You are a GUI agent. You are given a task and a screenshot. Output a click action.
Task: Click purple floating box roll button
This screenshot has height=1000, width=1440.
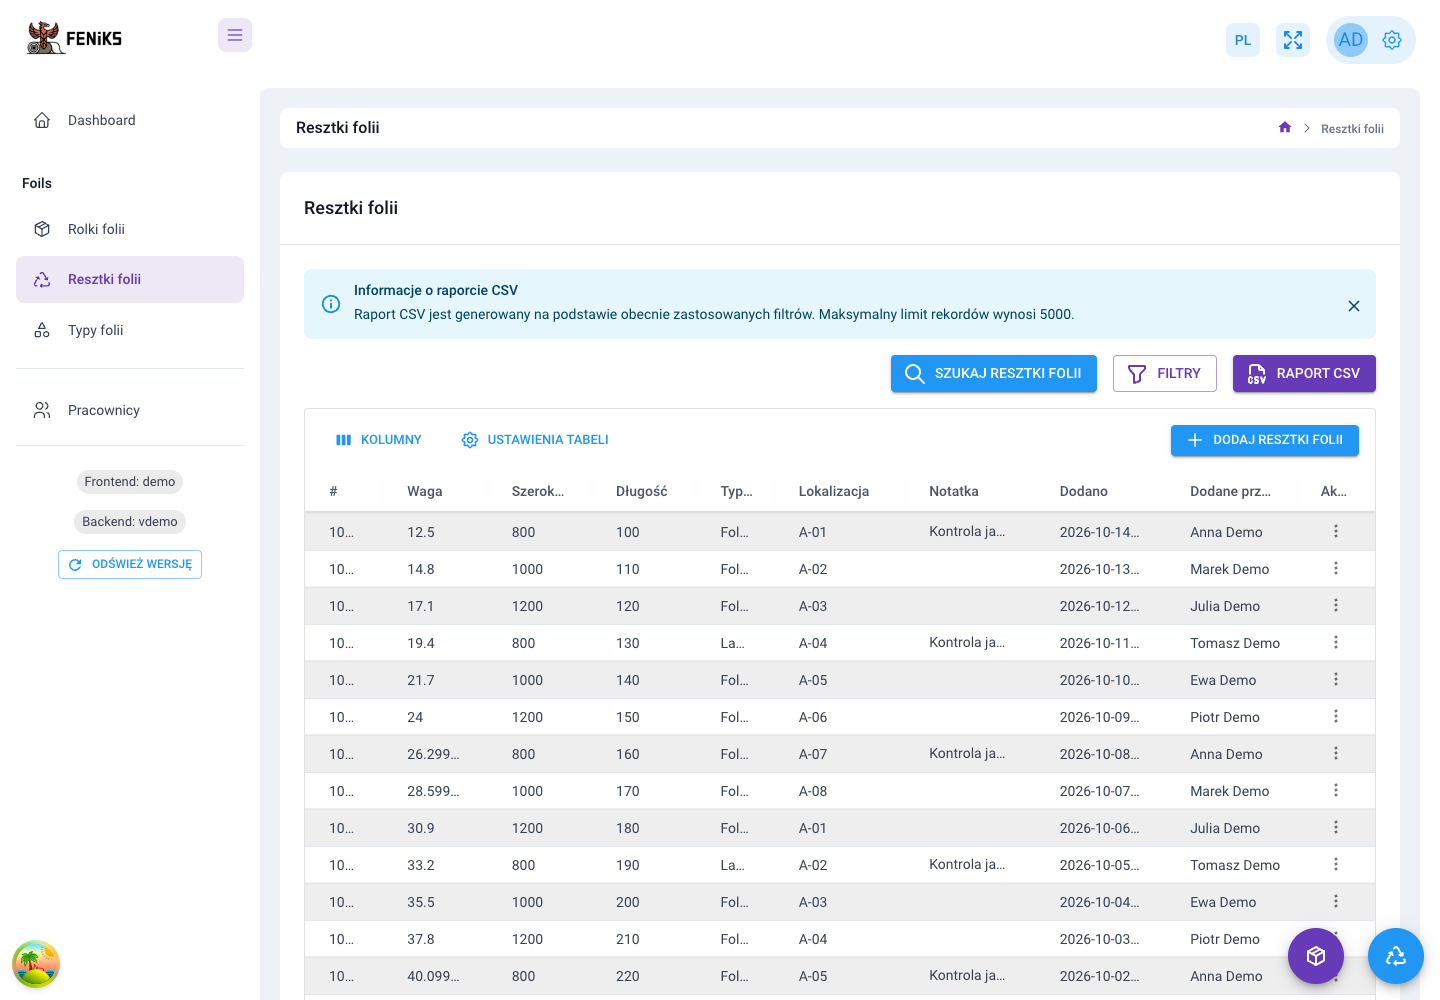[1316, 956]
